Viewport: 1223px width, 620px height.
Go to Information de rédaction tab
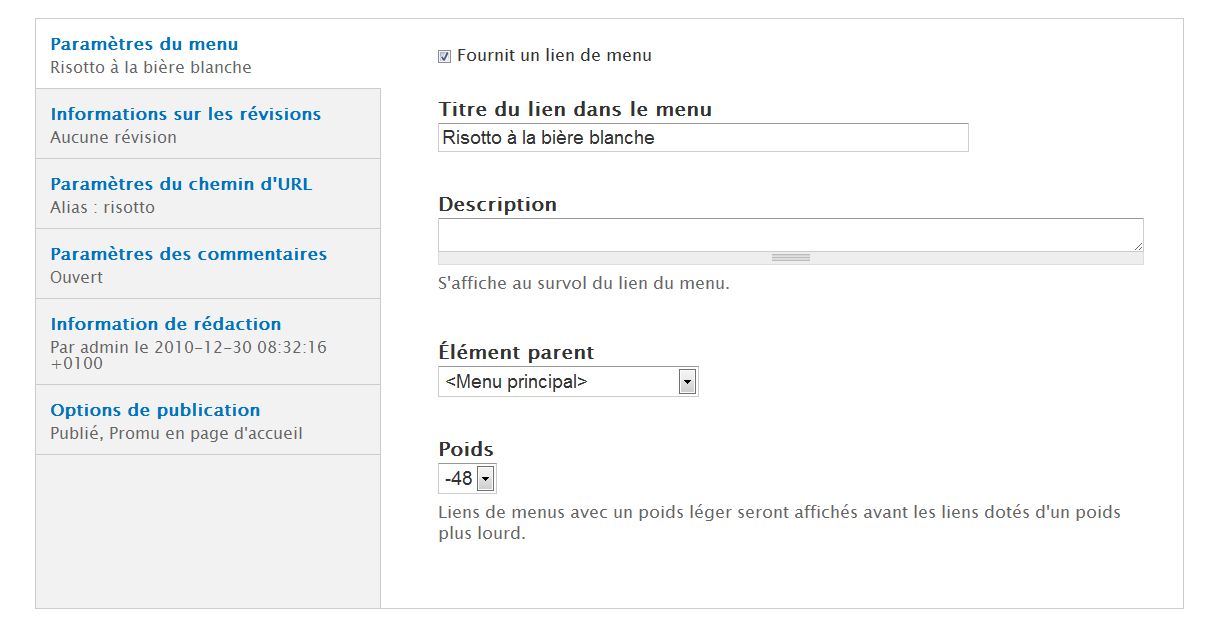click(165, 324)
